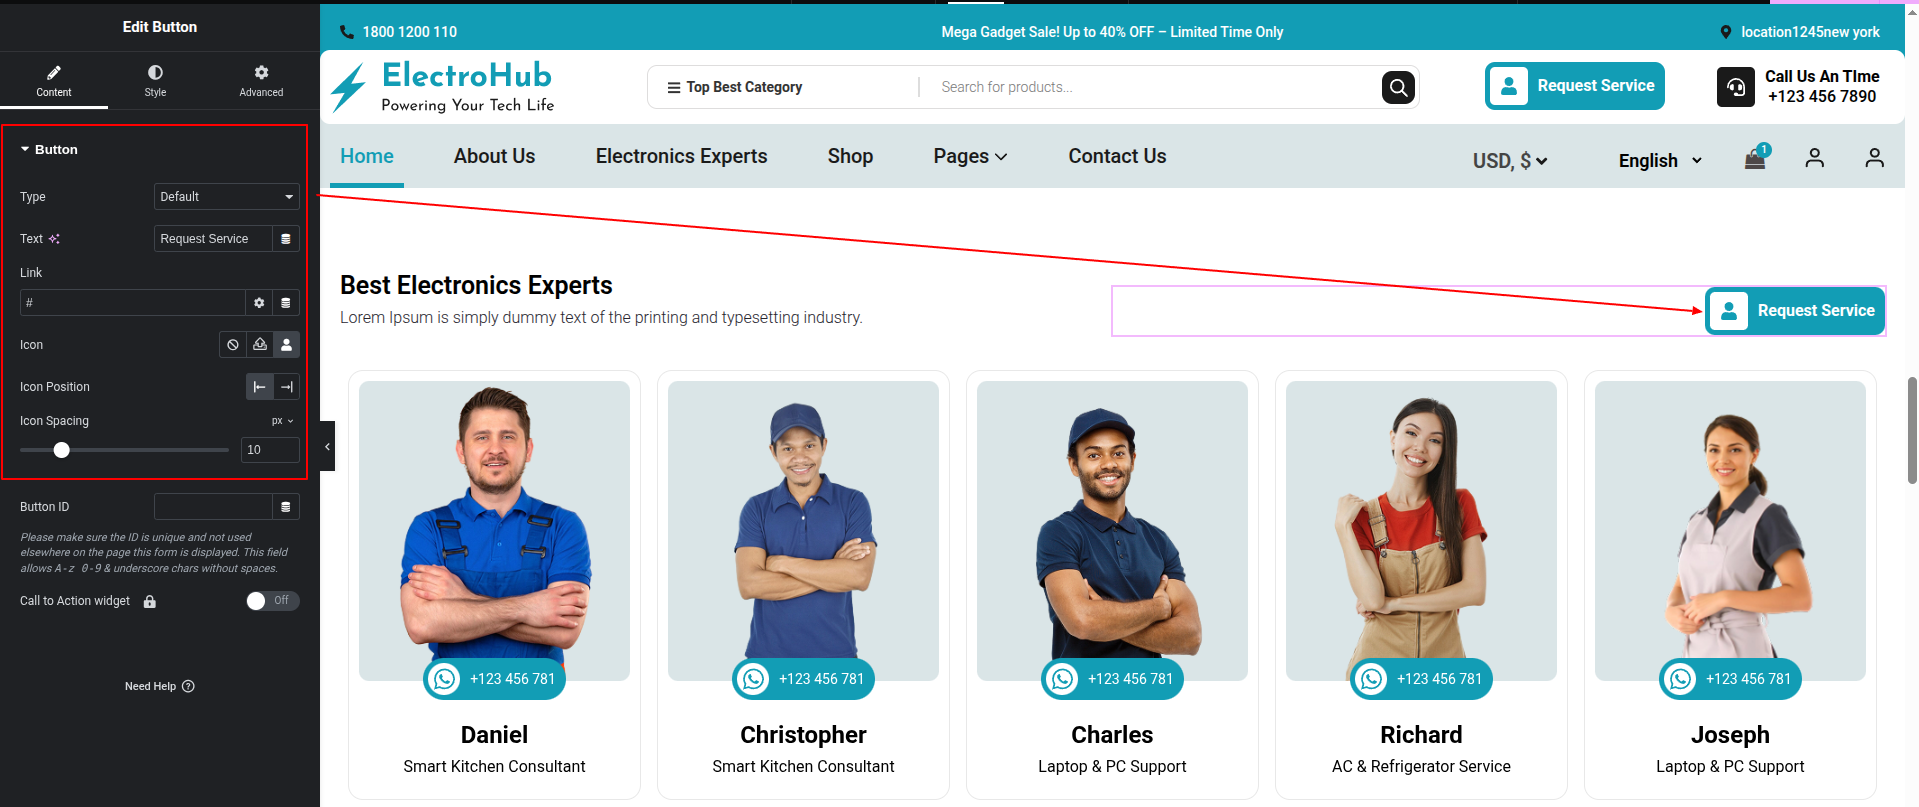The height and width of the screenshot is (807, 1919).
Task: Click Daniel's WhatsApp phone icon
Action: [x=444, y=679]
